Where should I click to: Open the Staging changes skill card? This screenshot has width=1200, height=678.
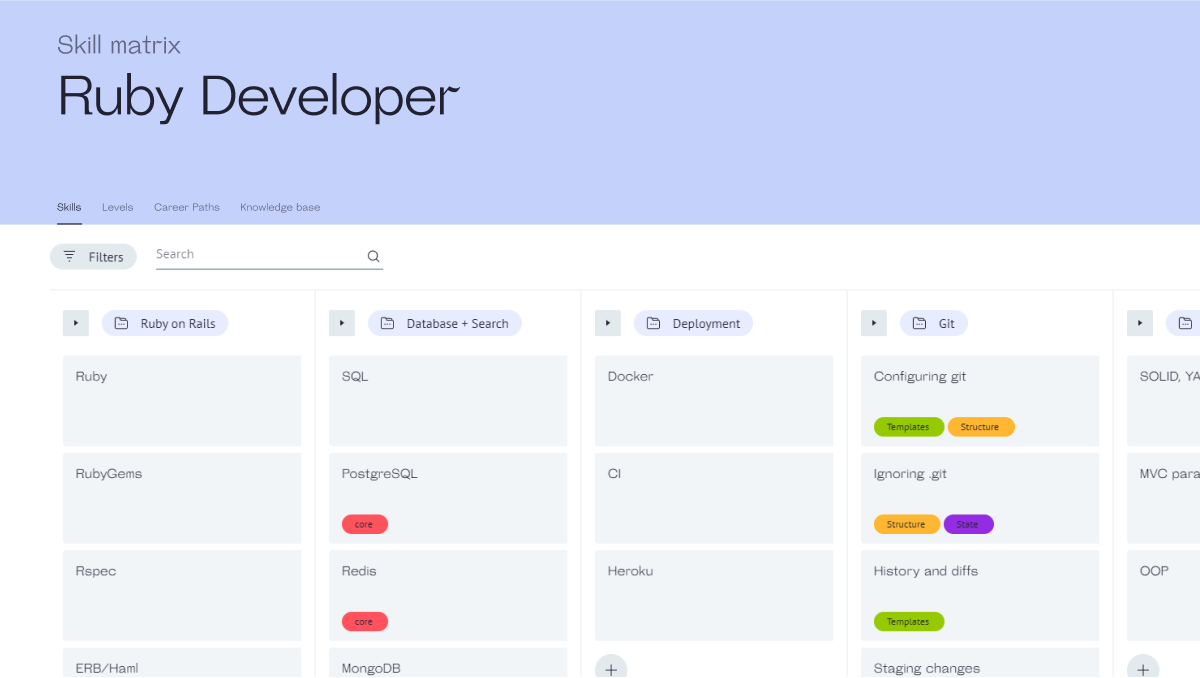[980, 663]
